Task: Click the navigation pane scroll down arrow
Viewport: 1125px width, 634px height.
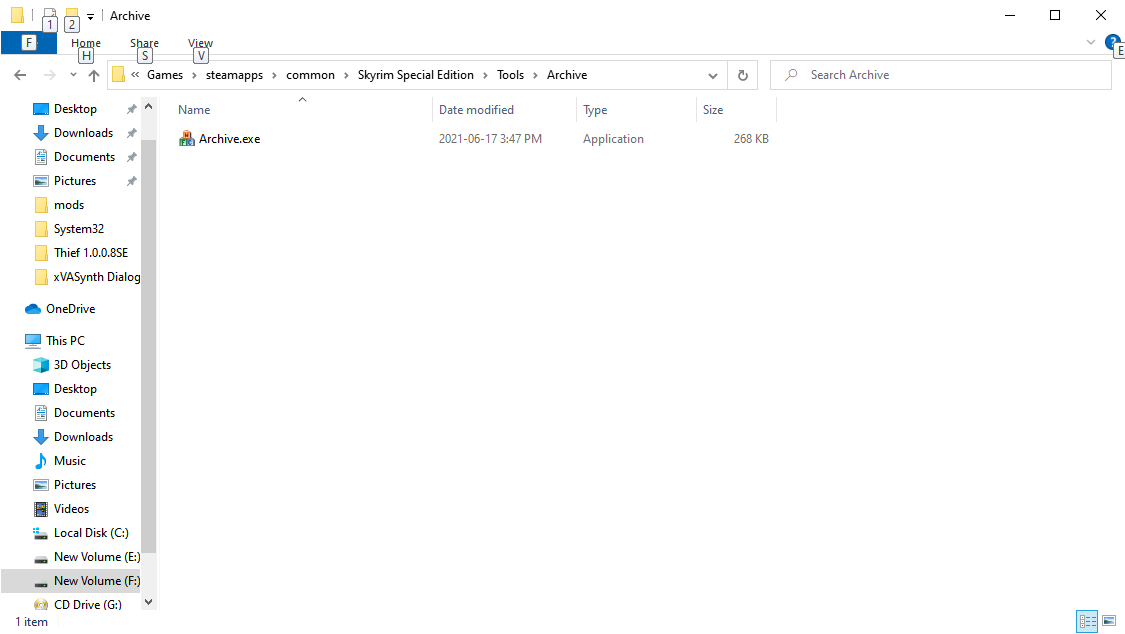Action: point(149,602)
